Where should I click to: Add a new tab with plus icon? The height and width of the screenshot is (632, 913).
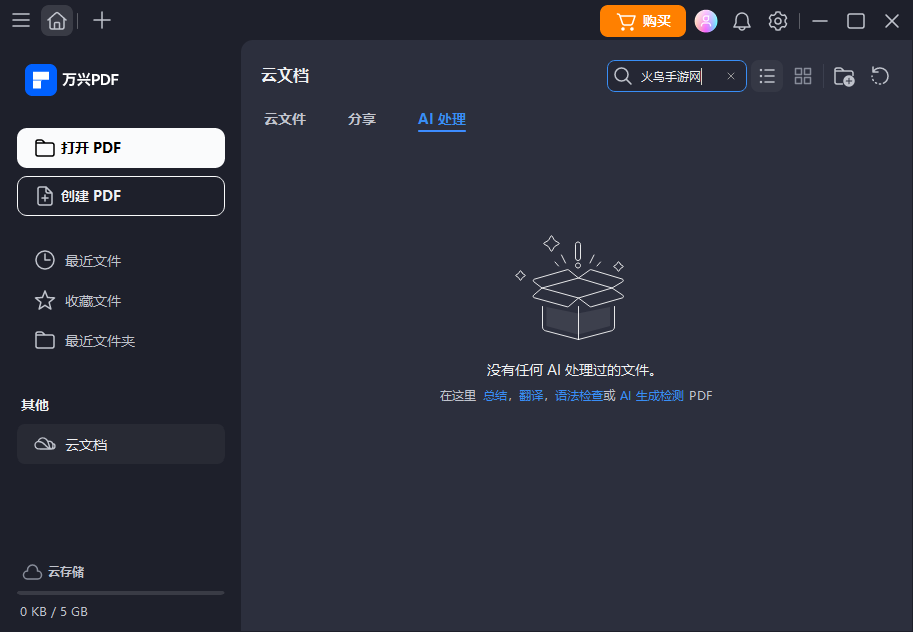coord(102,20)
